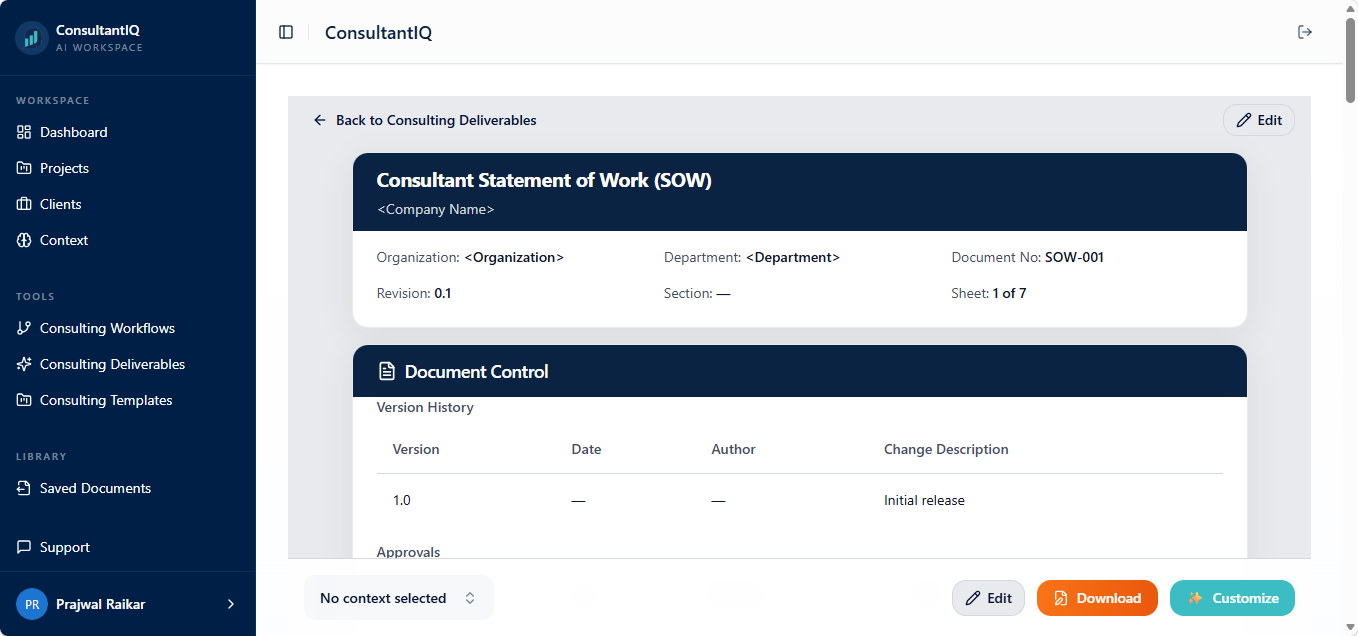
Task: Click the Consulting Deliverables sparkle icon
Action: click(24, 364)
